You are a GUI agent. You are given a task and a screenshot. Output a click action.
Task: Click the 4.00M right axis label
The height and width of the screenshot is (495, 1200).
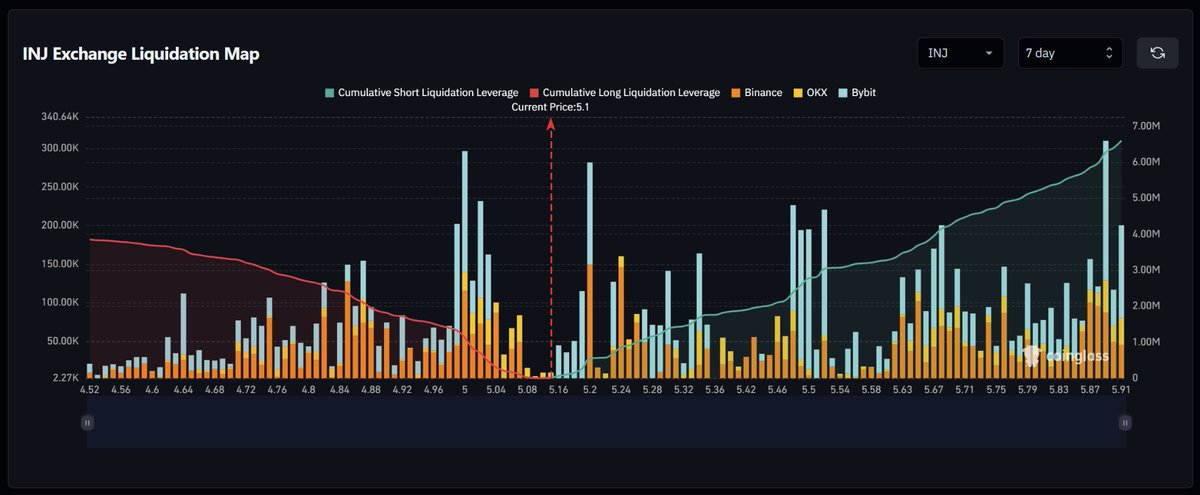coord(1146,234)
